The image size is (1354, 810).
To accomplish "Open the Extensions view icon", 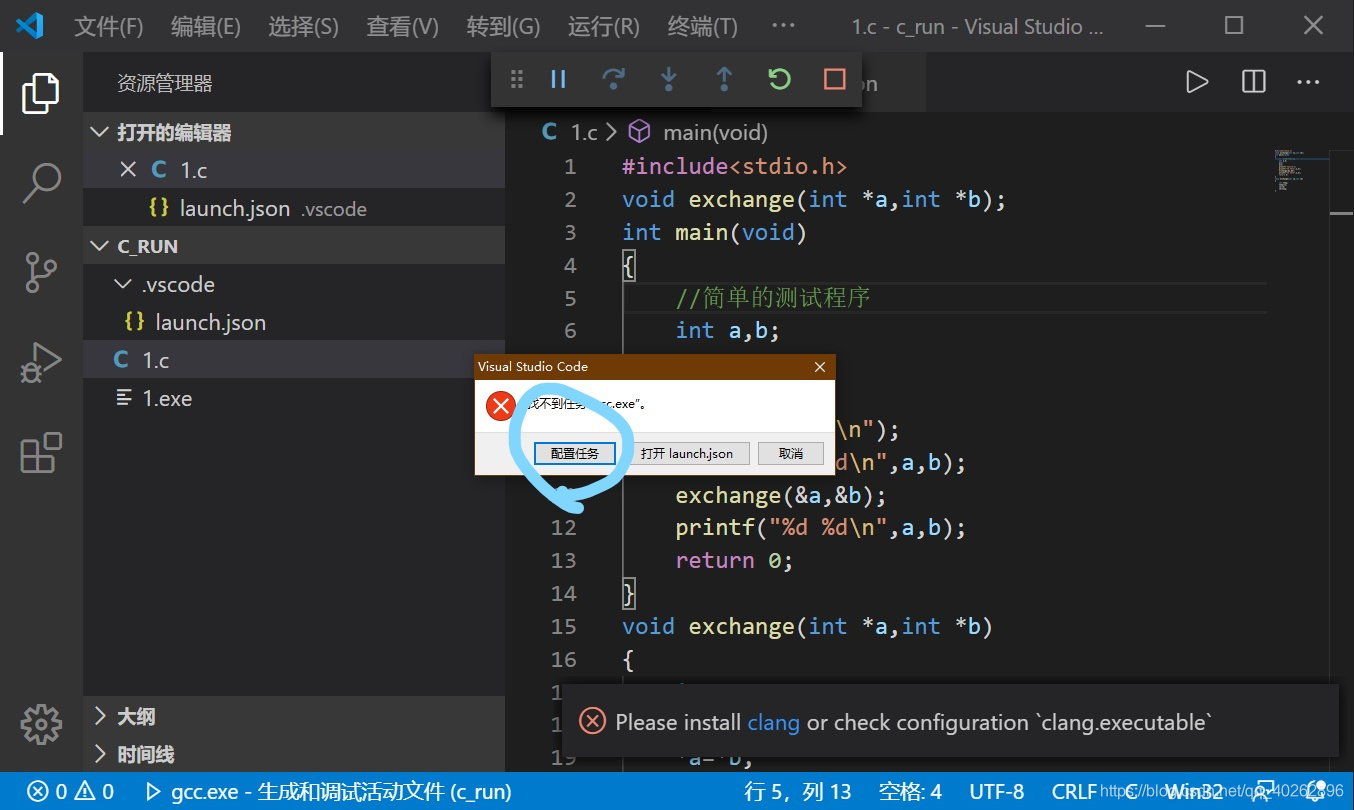I will (x=41, y=452).
